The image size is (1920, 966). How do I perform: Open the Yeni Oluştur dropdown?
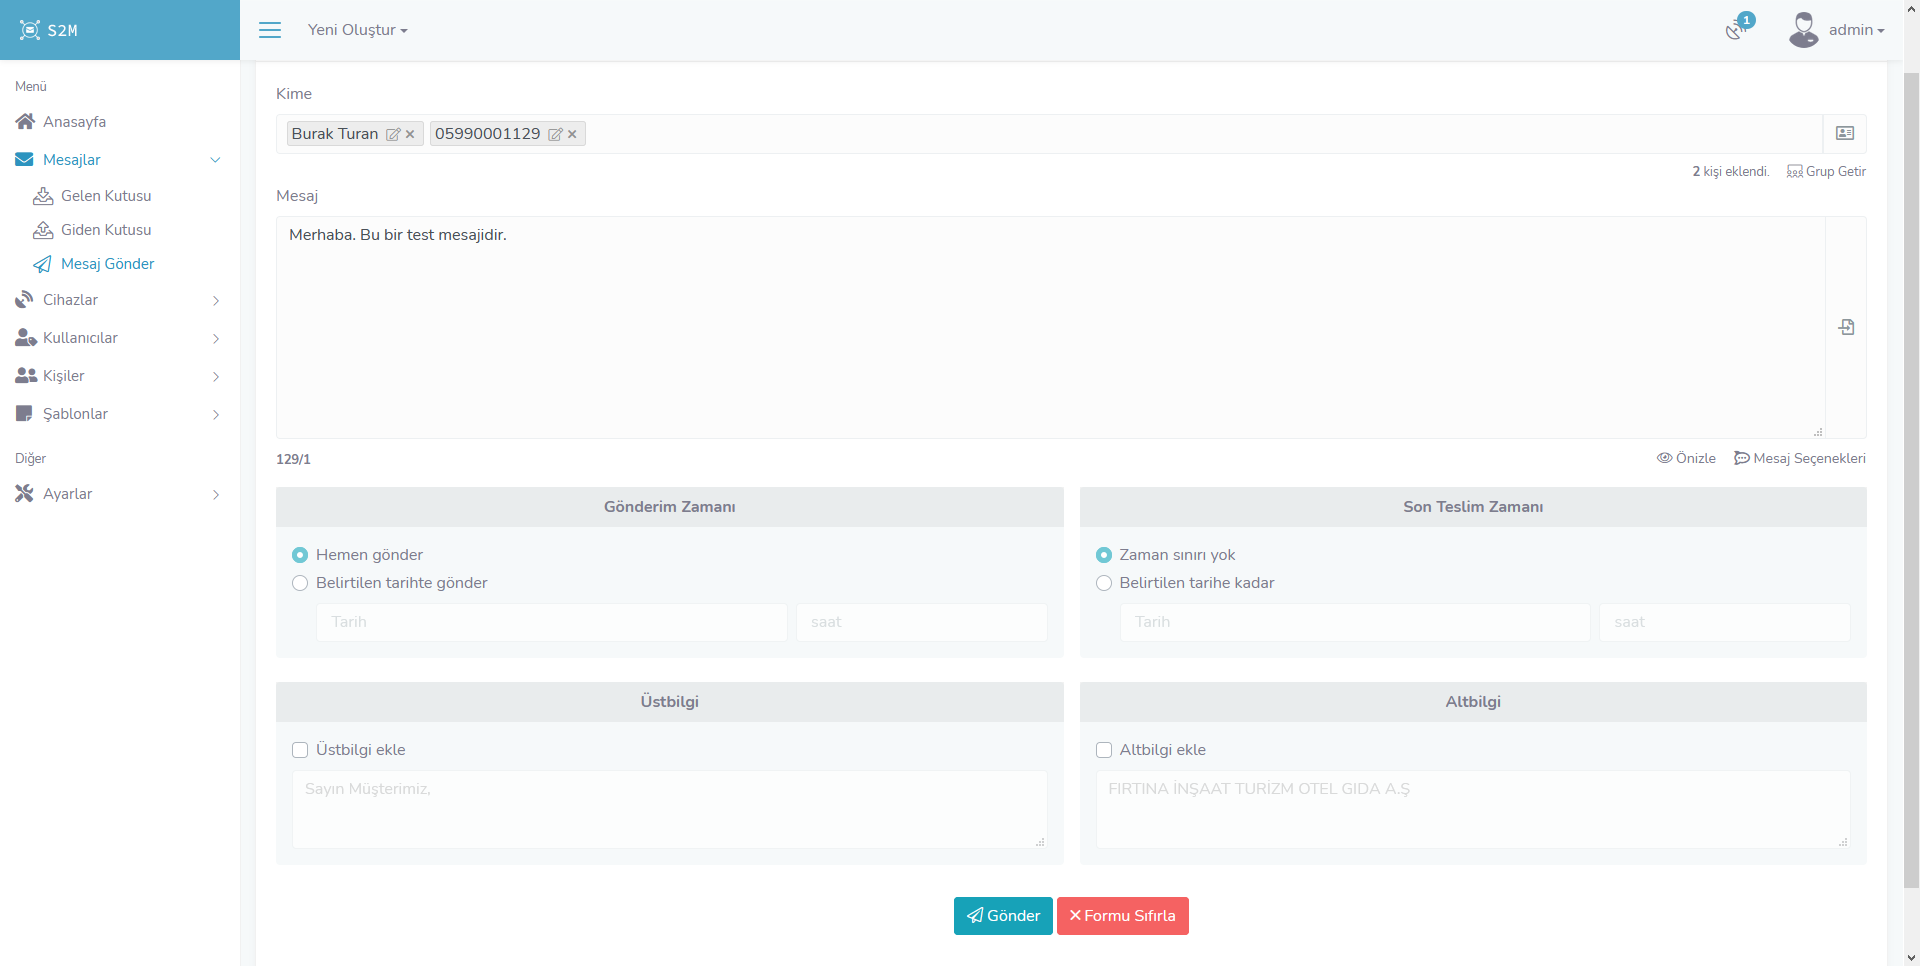coord(357,30)
